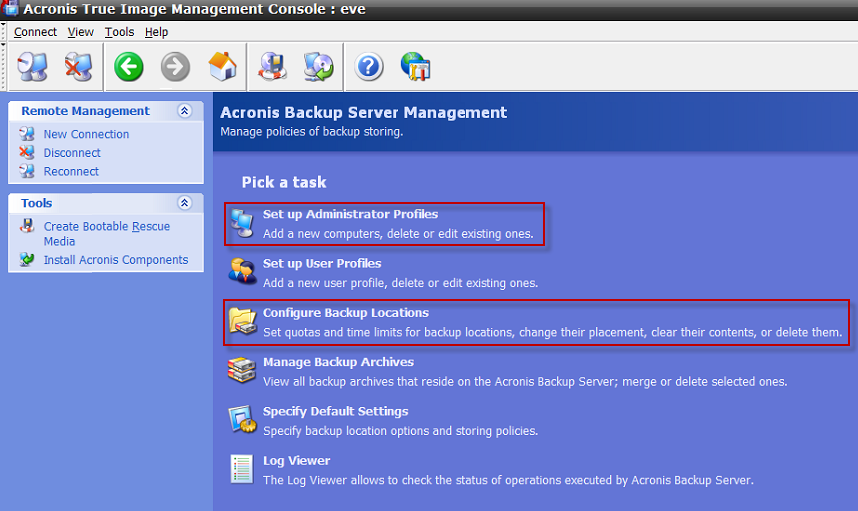This screenshot has height=511, width=858.
Task: Click the Disconnect link
Action: (72, 153)
